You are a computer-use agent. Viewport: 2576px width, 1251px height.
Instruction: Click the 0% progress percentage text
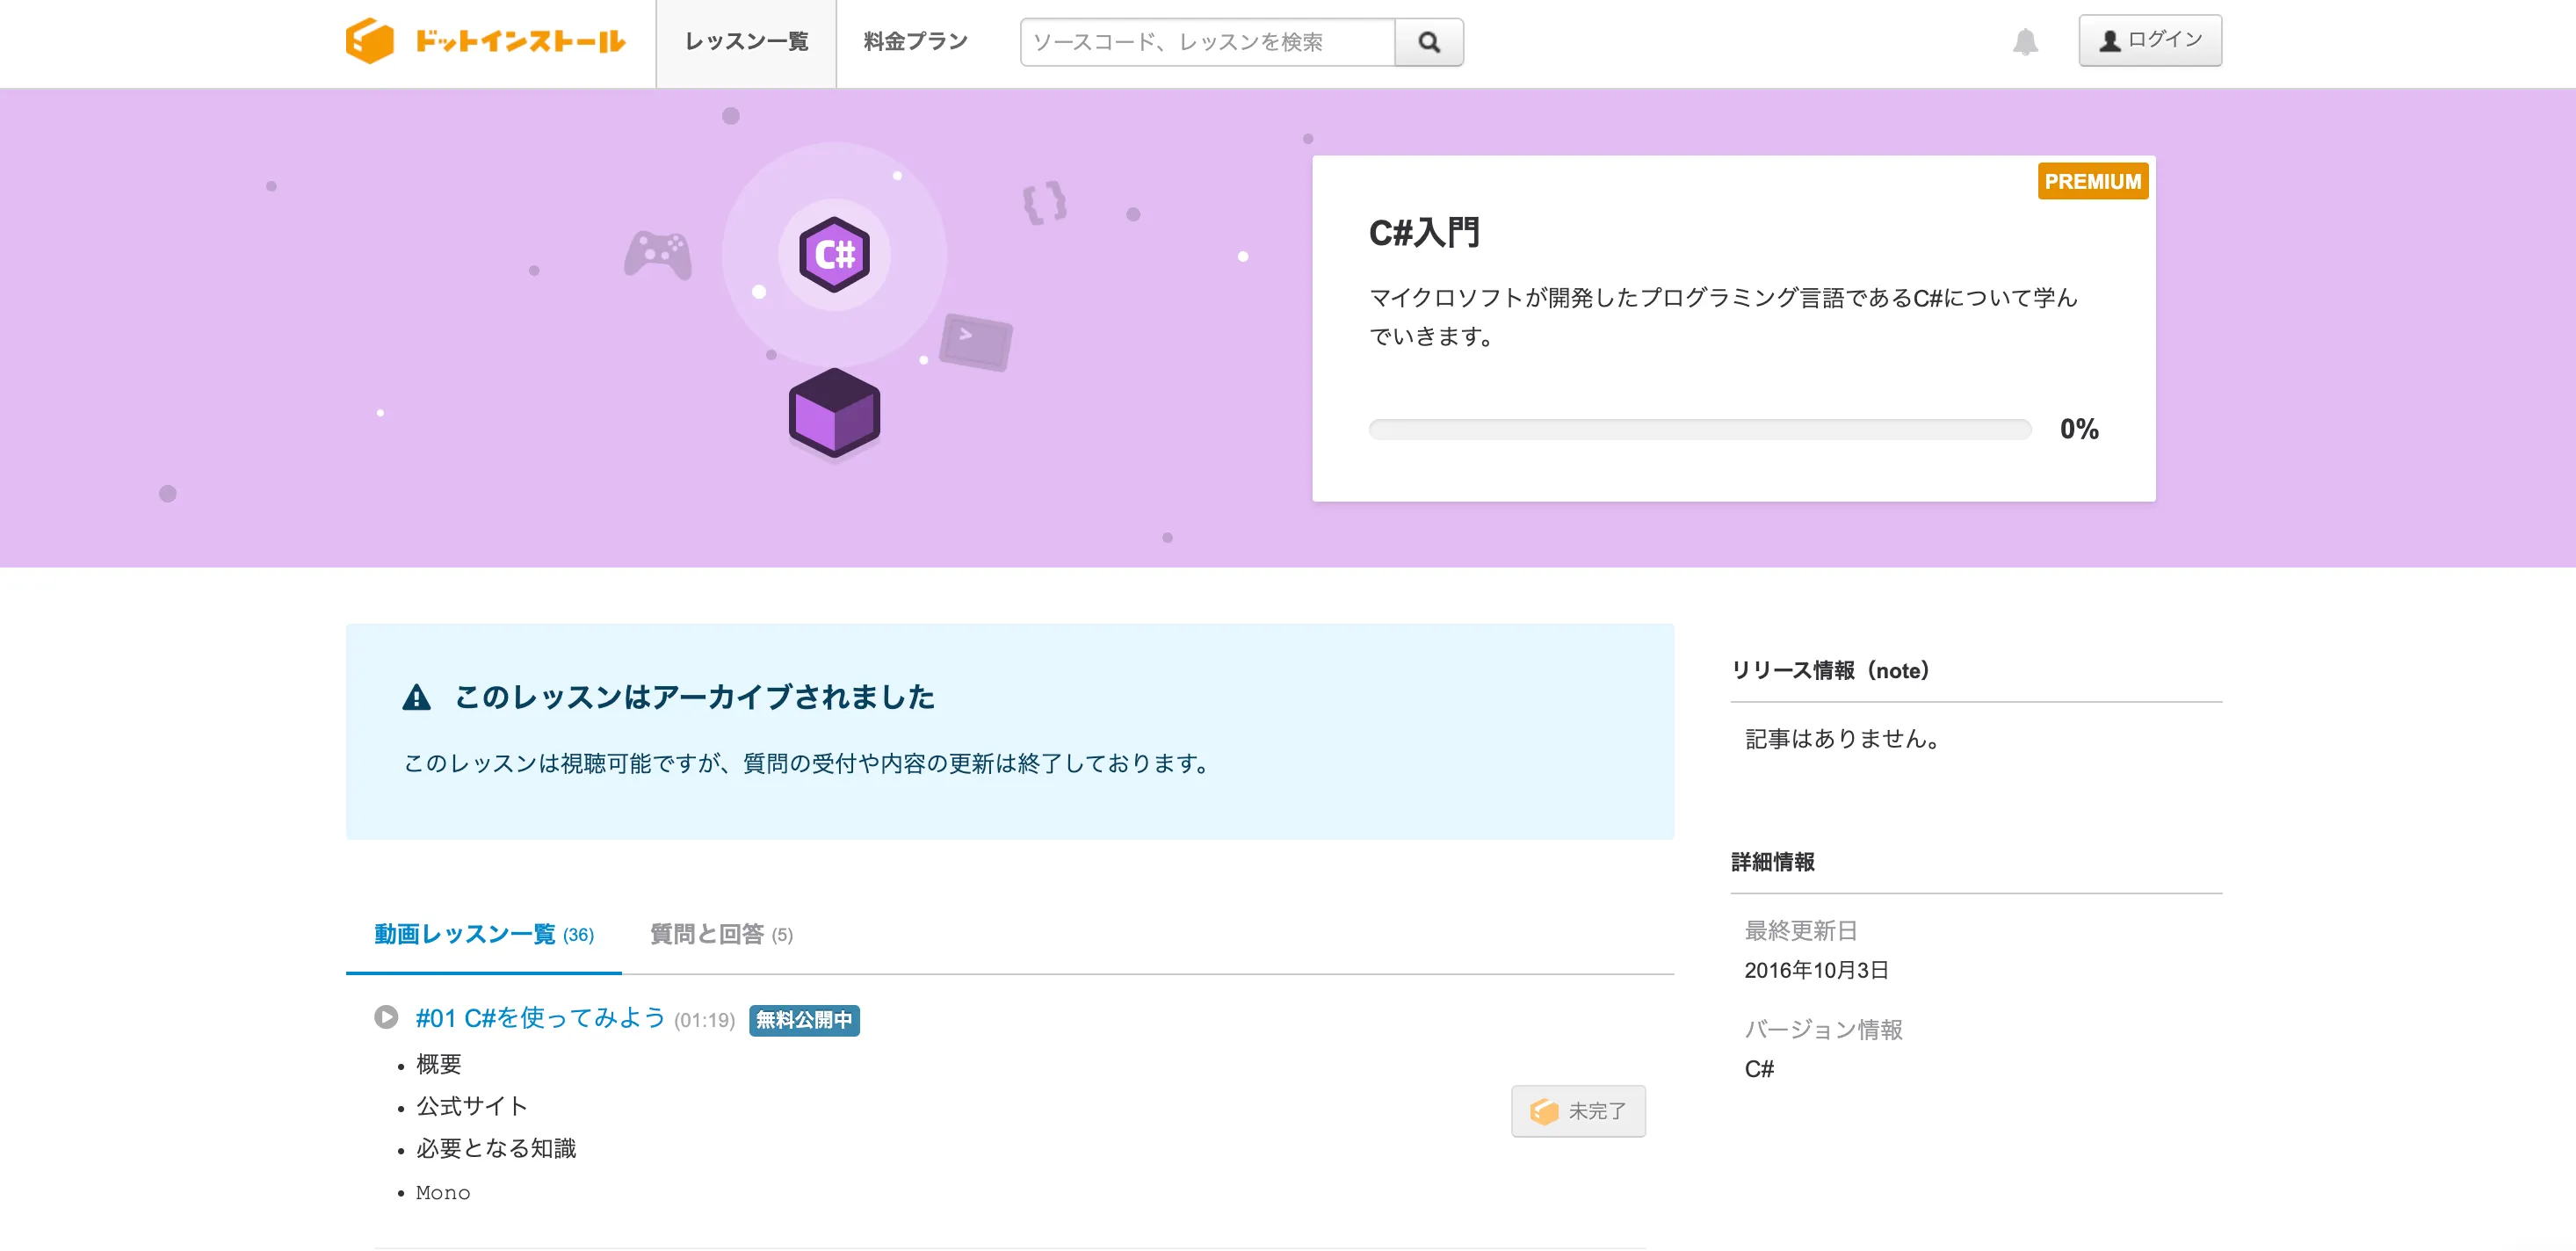2078,429
